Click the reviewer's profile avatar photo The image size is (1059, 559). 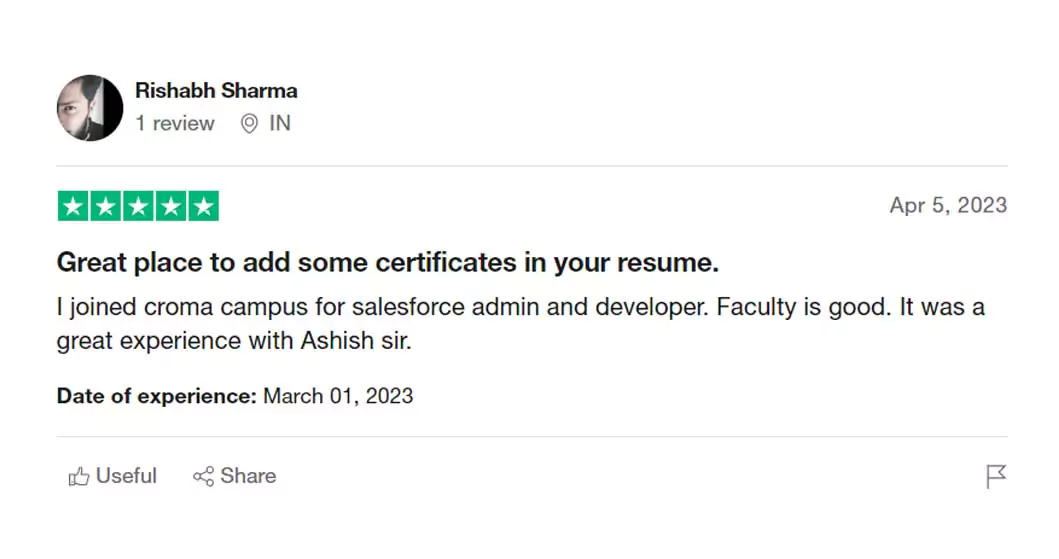coord(90,108)
